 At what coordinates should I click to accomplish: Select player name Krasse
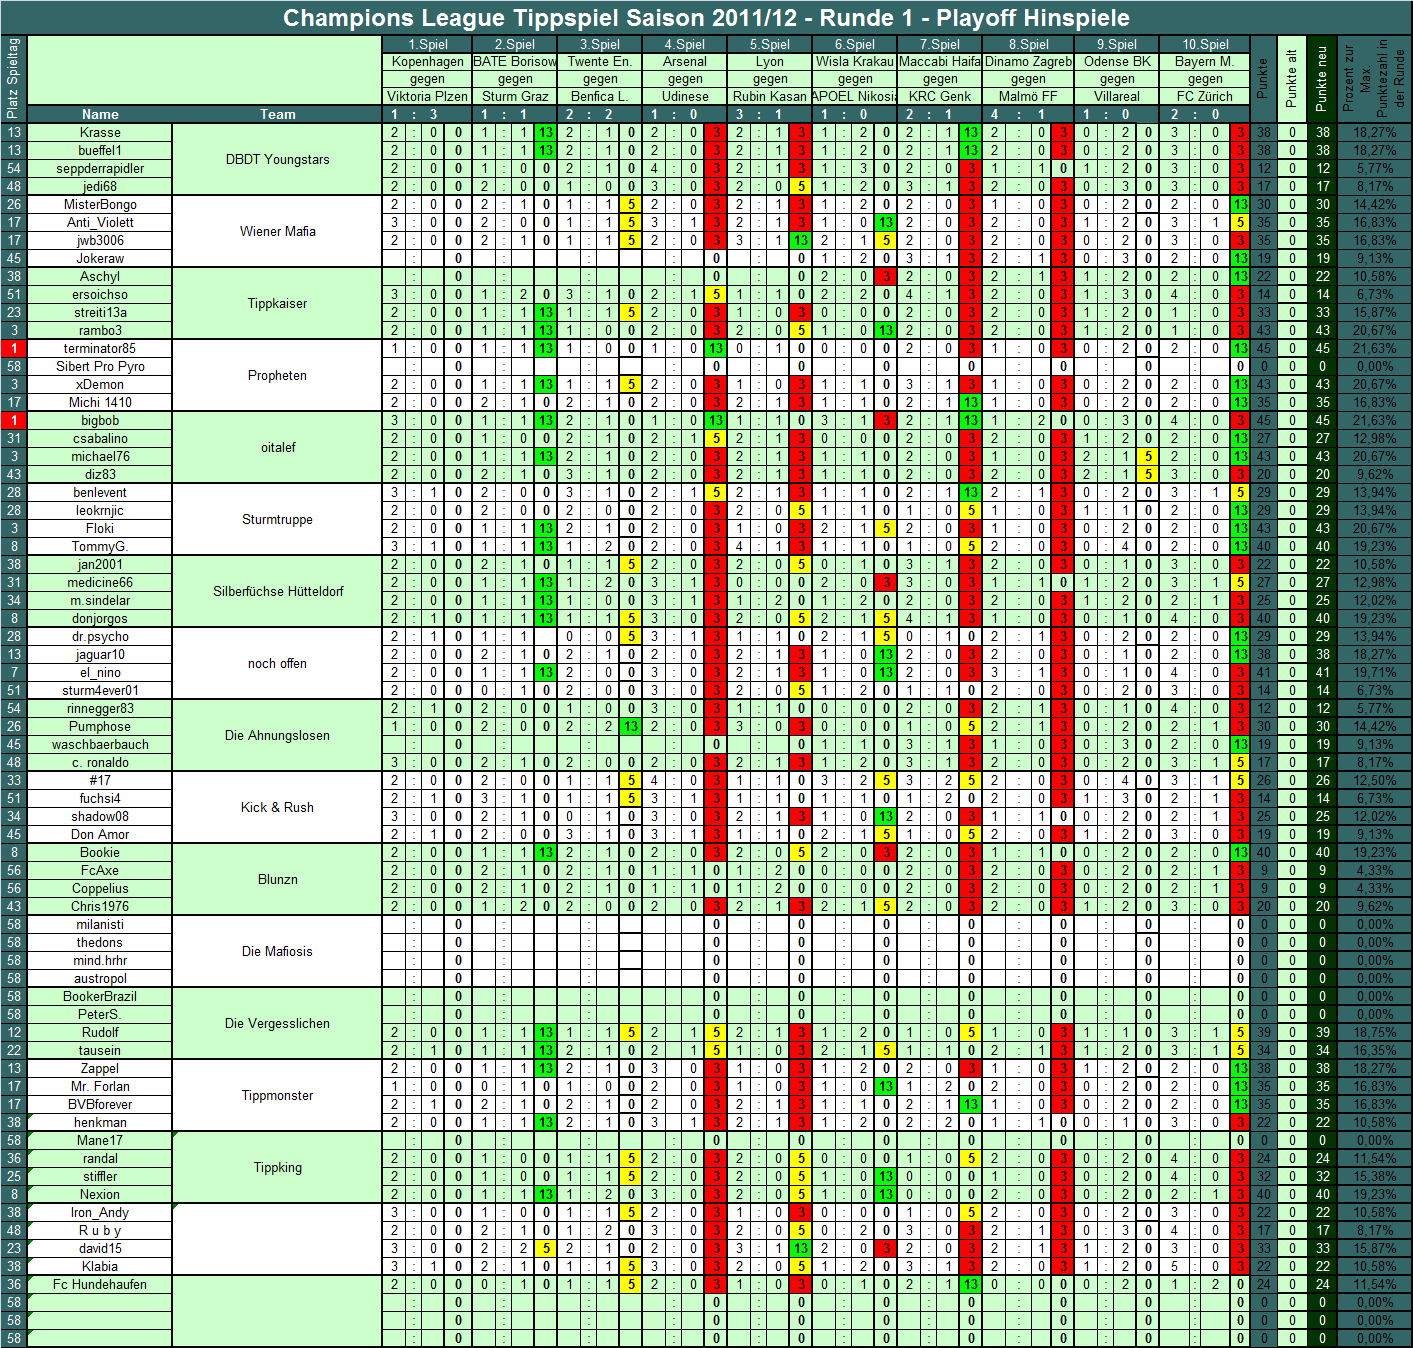(100, 132)
